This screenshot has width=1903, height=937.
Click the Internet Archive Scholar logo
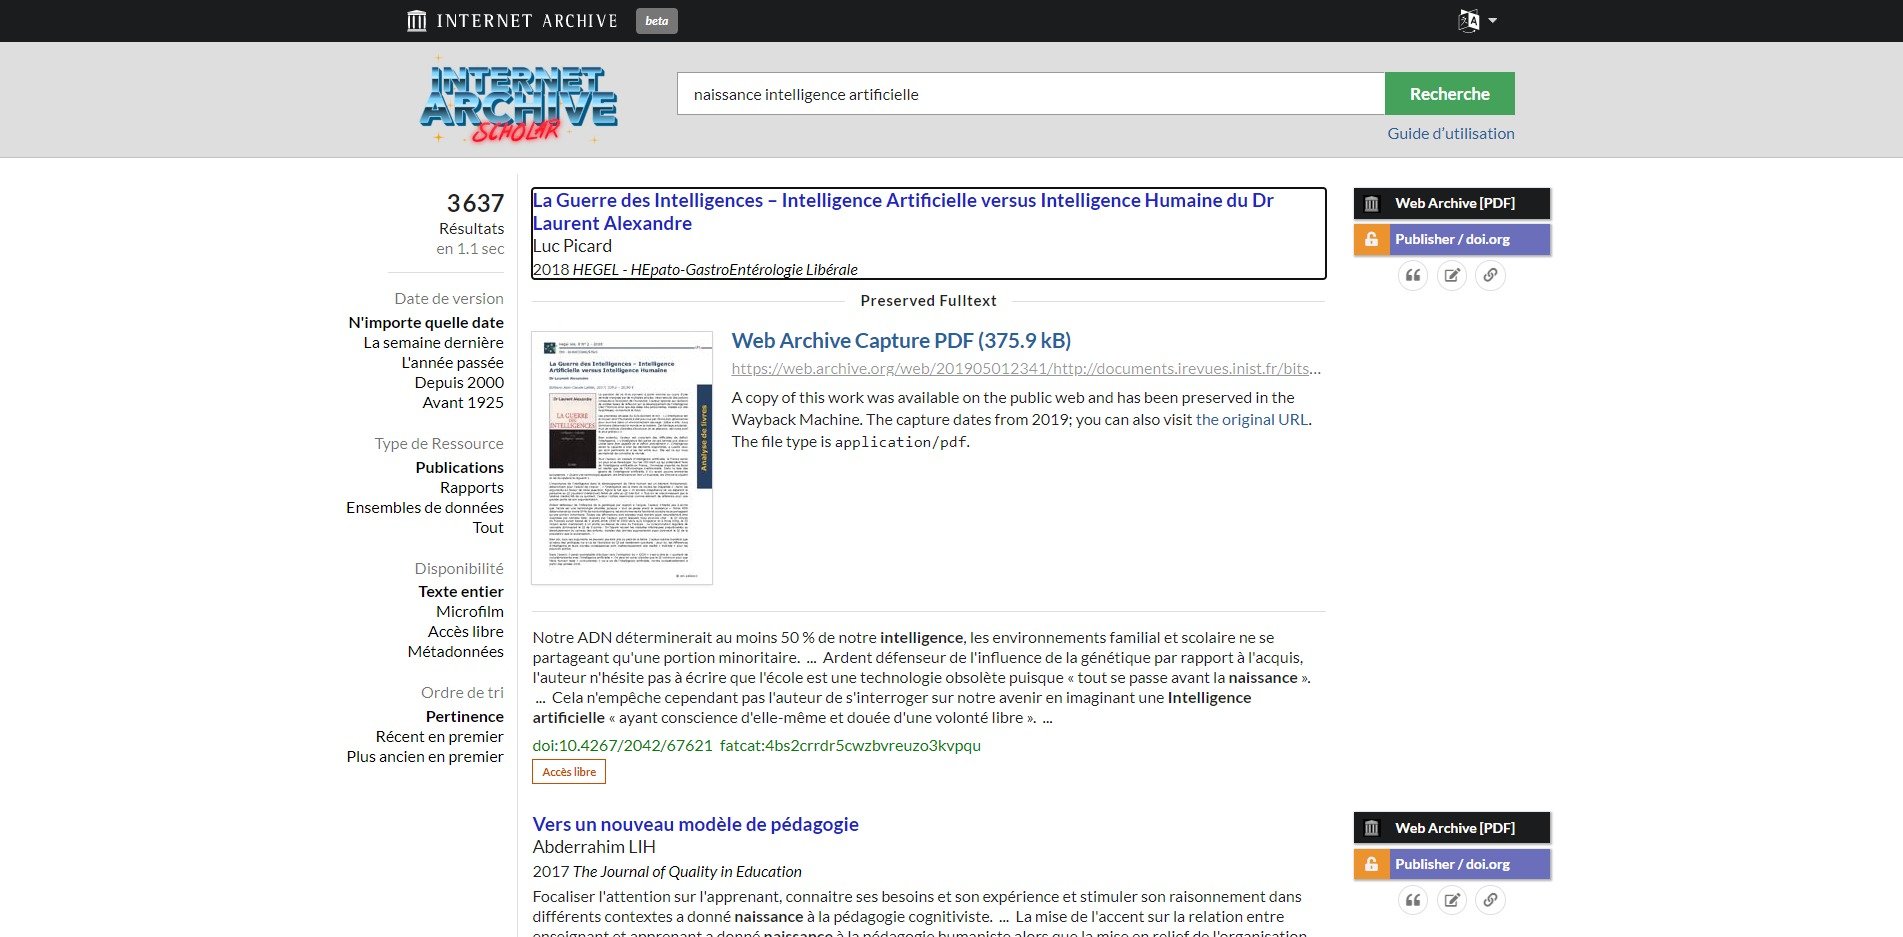coord(518,102)
